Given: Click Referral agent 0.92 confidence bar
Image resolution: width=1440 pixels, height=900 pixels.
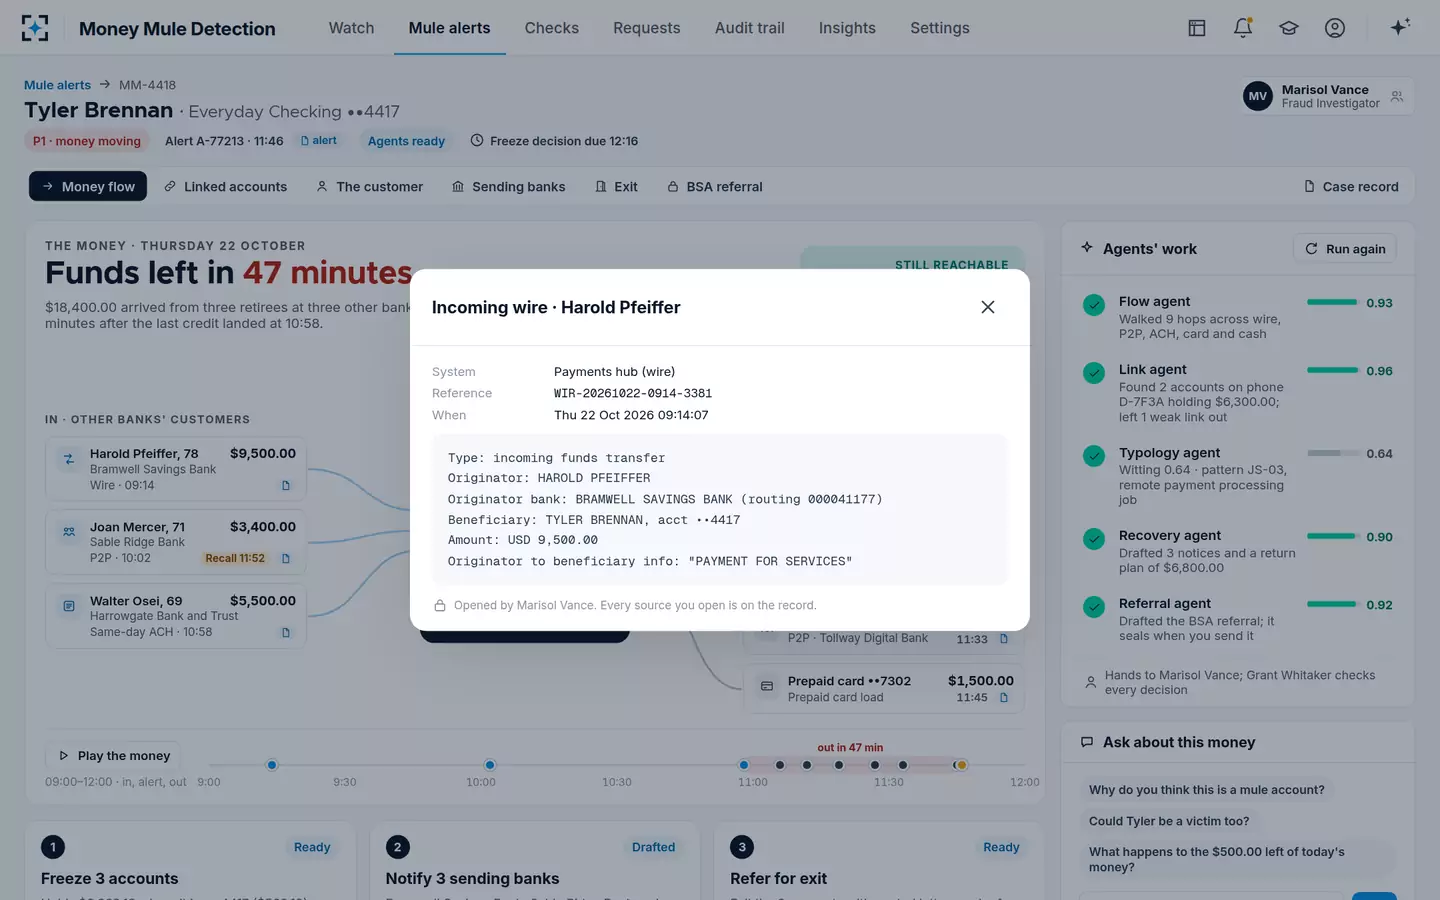Looking at the screenshot, I should click(x=1332, y=604).
